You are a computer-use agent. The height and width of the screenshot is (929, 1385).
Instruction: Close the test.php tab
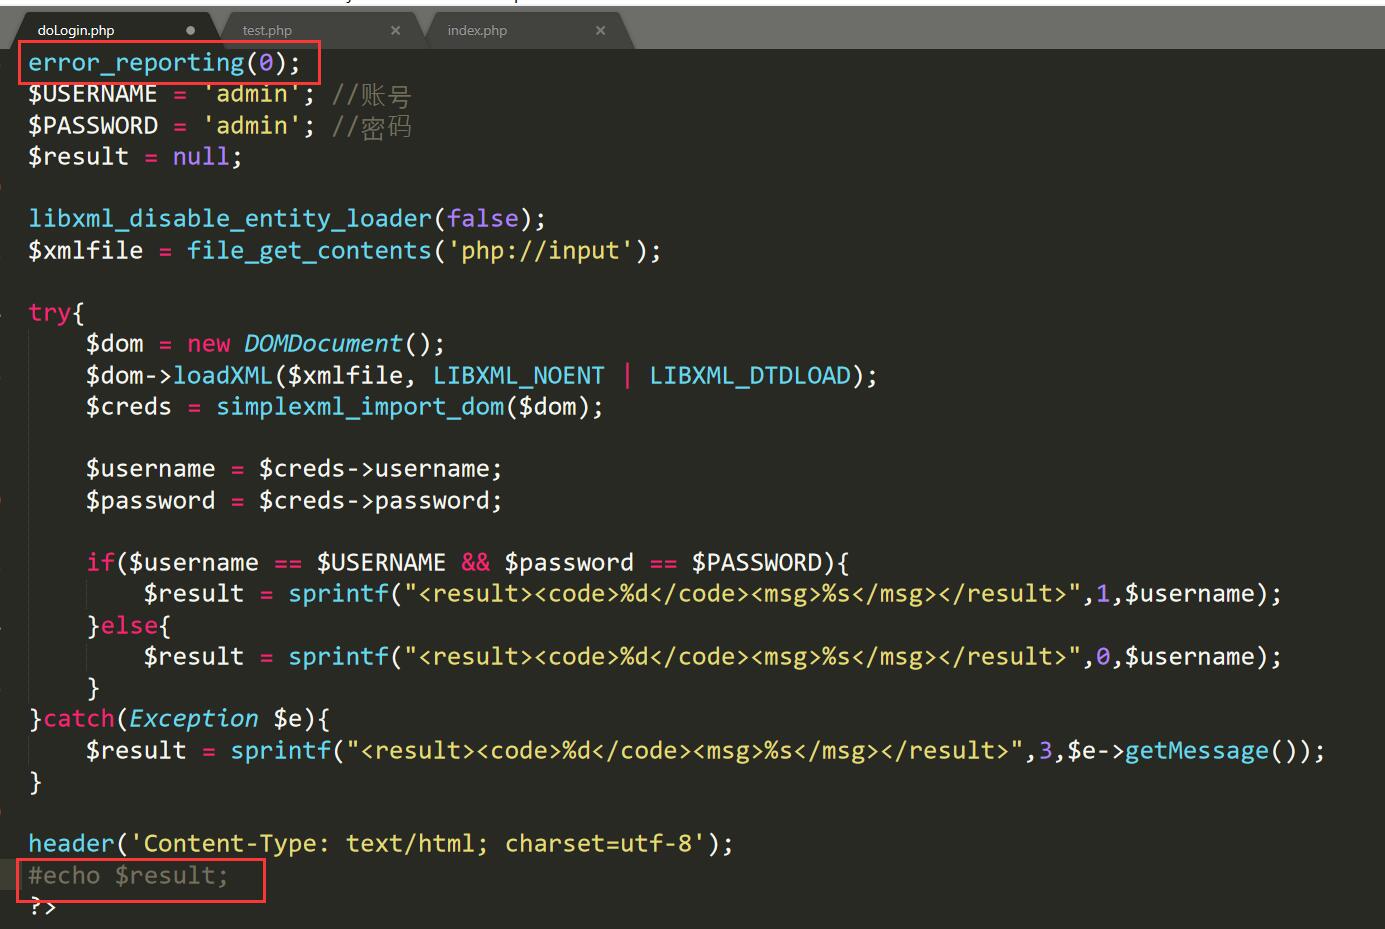(395, 30)
